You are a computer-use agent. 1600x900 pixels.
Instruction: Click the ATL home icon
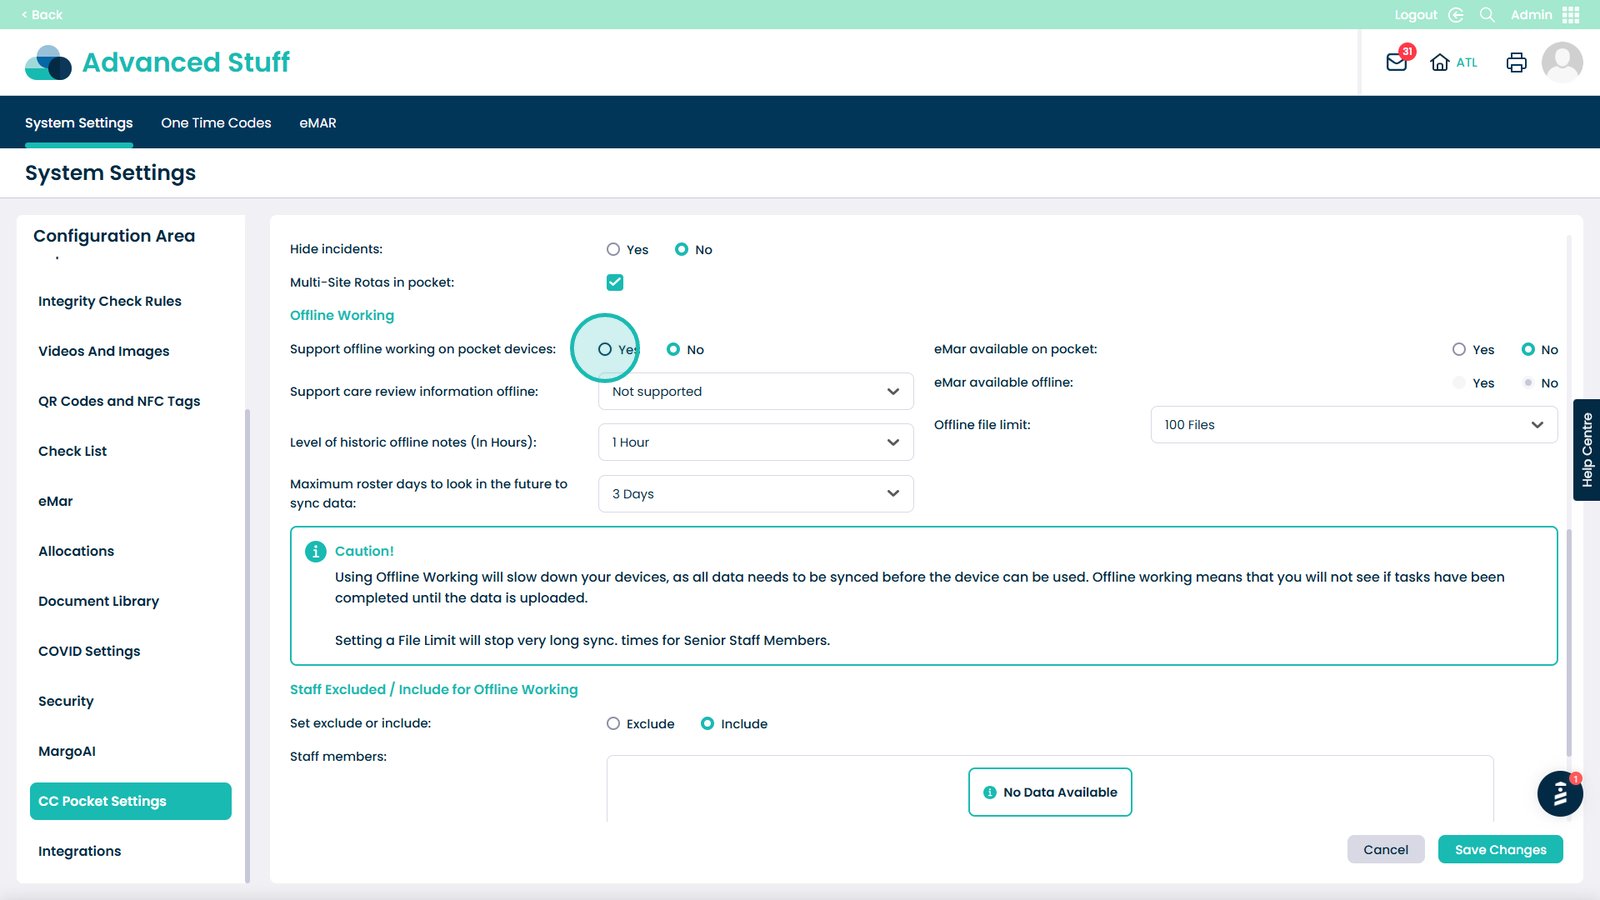pos(1440,62)
